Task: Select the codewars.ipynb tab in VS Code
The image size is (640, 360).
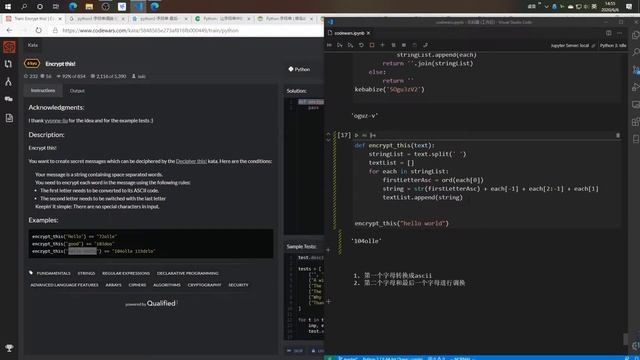Action: point(348,33)
